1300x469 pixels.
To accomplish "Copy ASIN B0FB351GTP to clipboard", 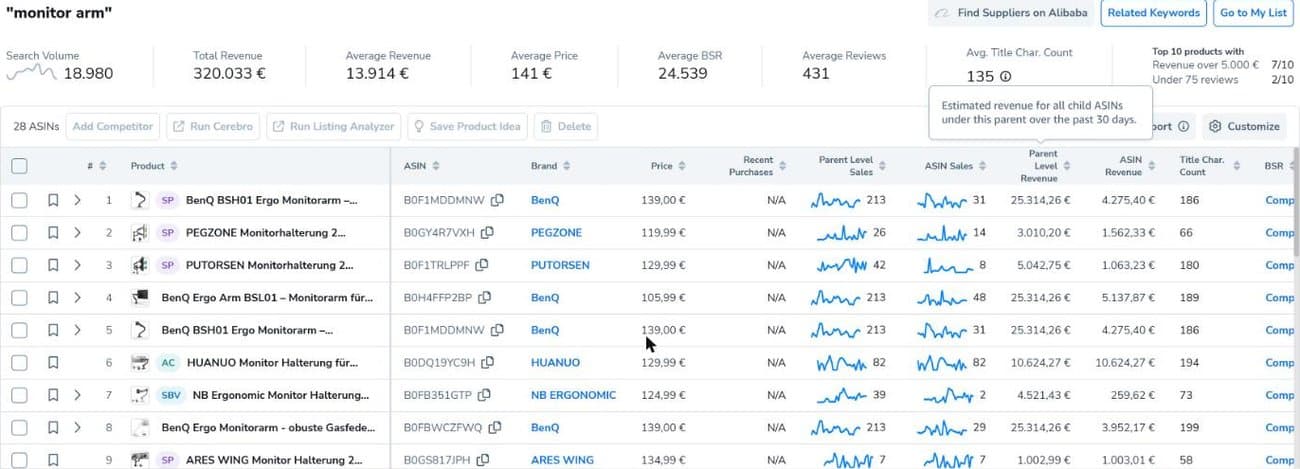I will (484, 395).
